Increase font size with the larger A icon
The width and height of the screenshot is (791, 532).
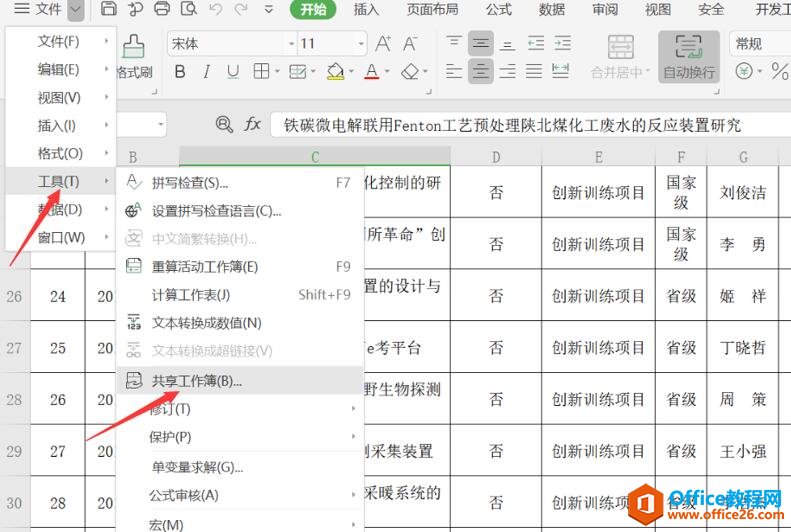(x=383, y=44)
